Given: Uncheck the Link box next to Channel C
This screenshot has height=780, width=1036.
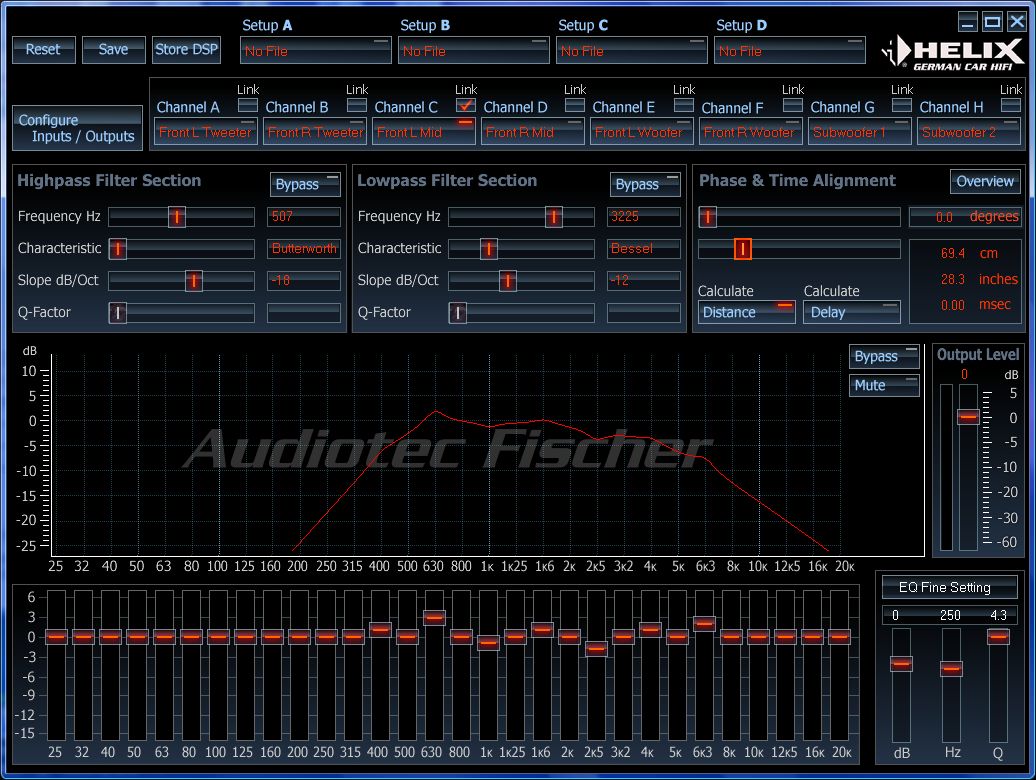Looking at the screenshot, I should (465, 105).
